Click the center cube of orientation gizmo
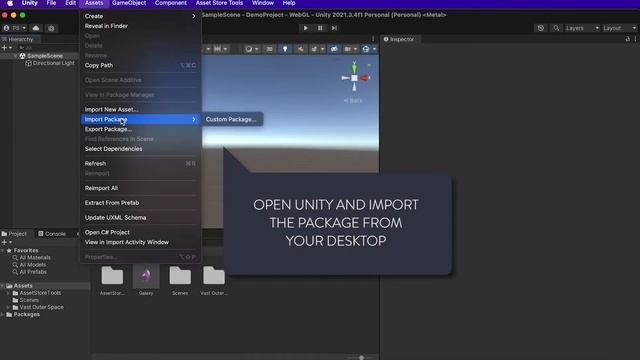Viewport: 640px width, 360px height. (x=354, y=78)
